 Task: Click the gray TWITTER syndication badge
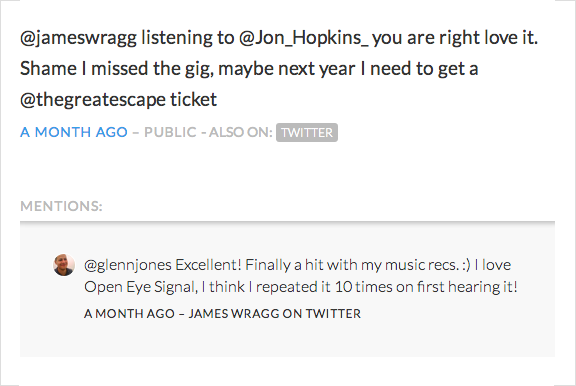click(x=307, y=133)
